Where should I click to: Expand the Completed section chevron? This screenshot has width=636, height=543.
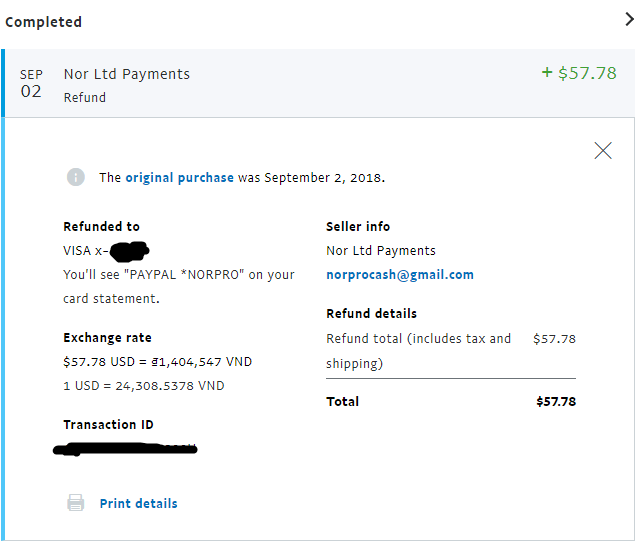627,19
